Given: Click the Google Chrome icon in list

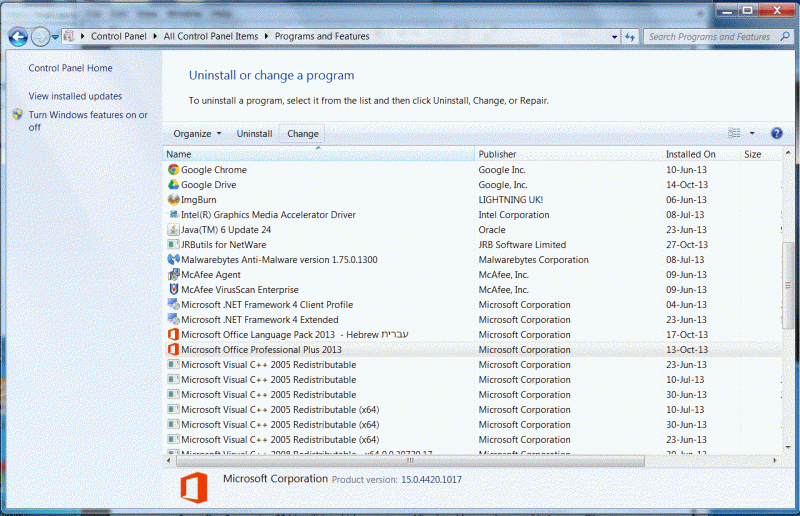Looking at the screenshot, I should pyautogui.click(x=173, y=170).
